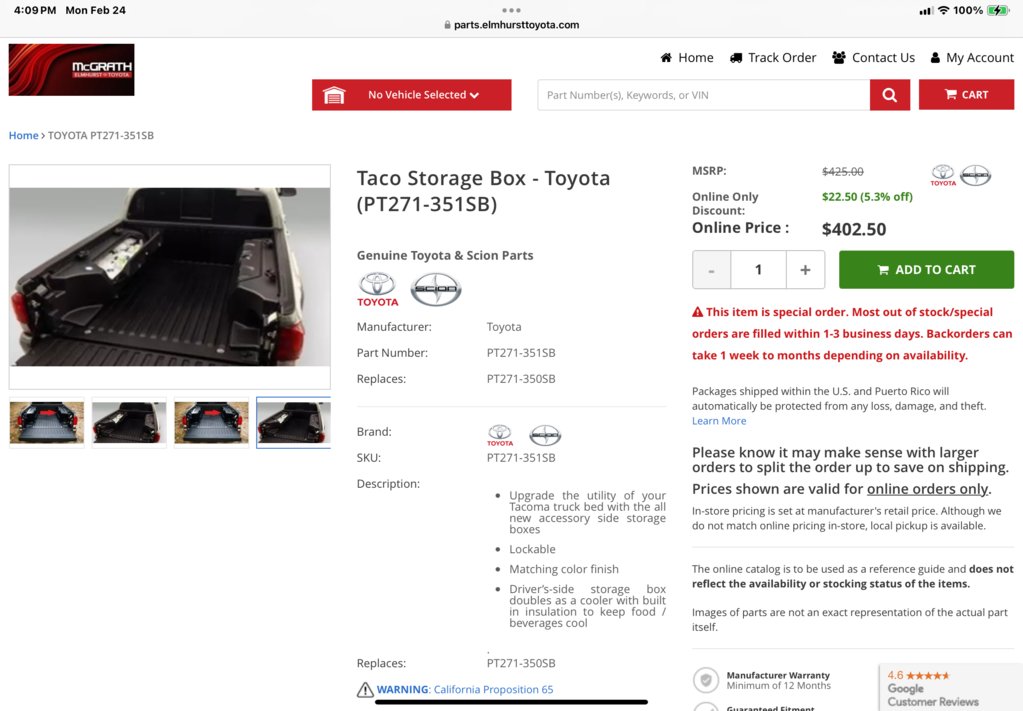Click the ADD TO CART button
Image resolution: width=1023 pixels, height=711 pixels.
[x=926, y=269]
